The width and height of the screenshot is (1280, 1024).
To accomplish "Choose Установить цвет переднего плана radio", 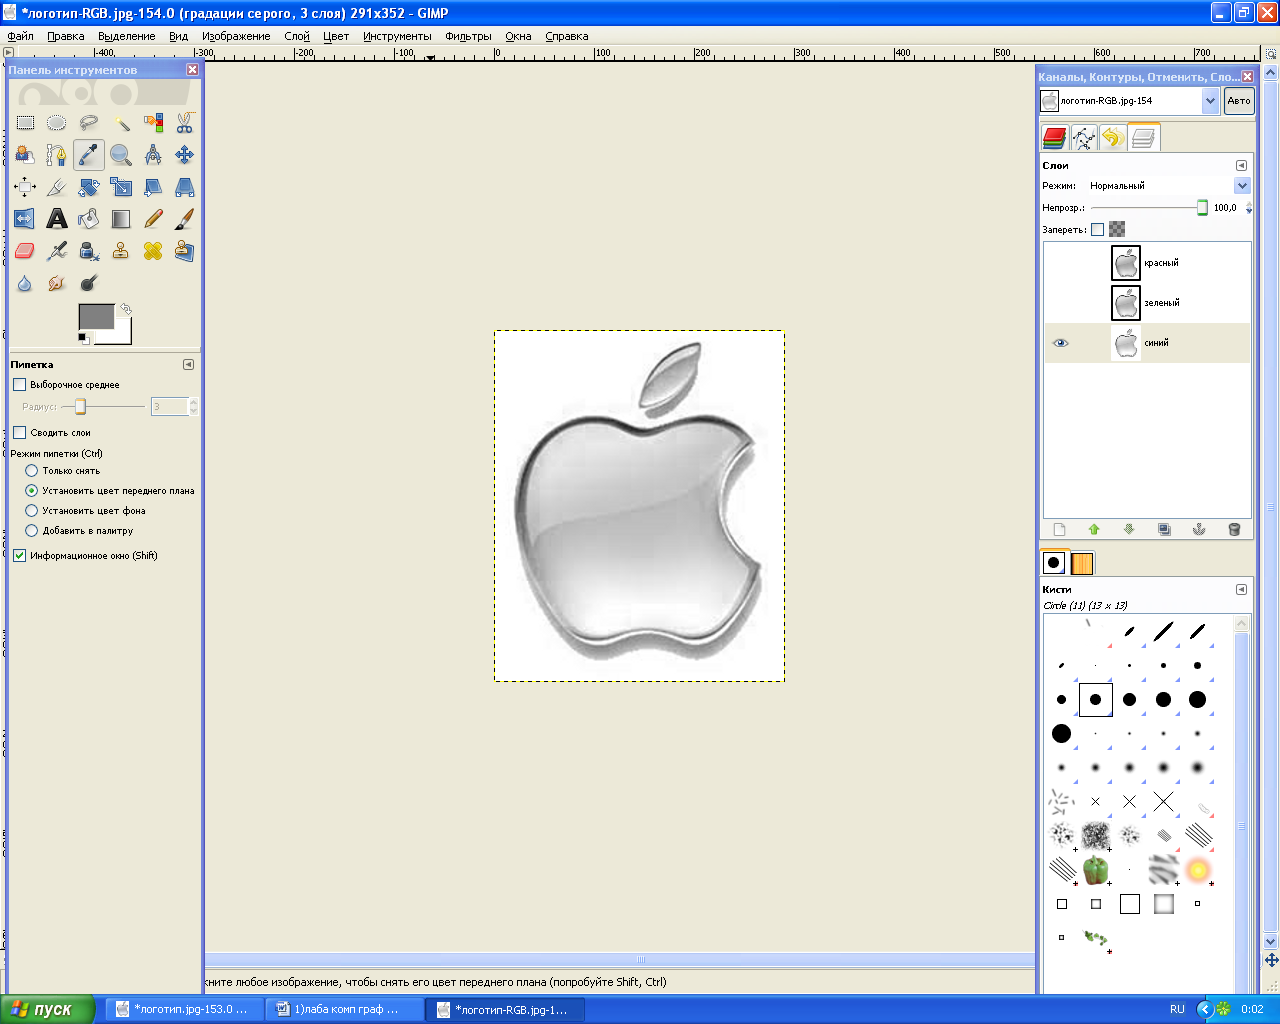I will tap(31, 490).
